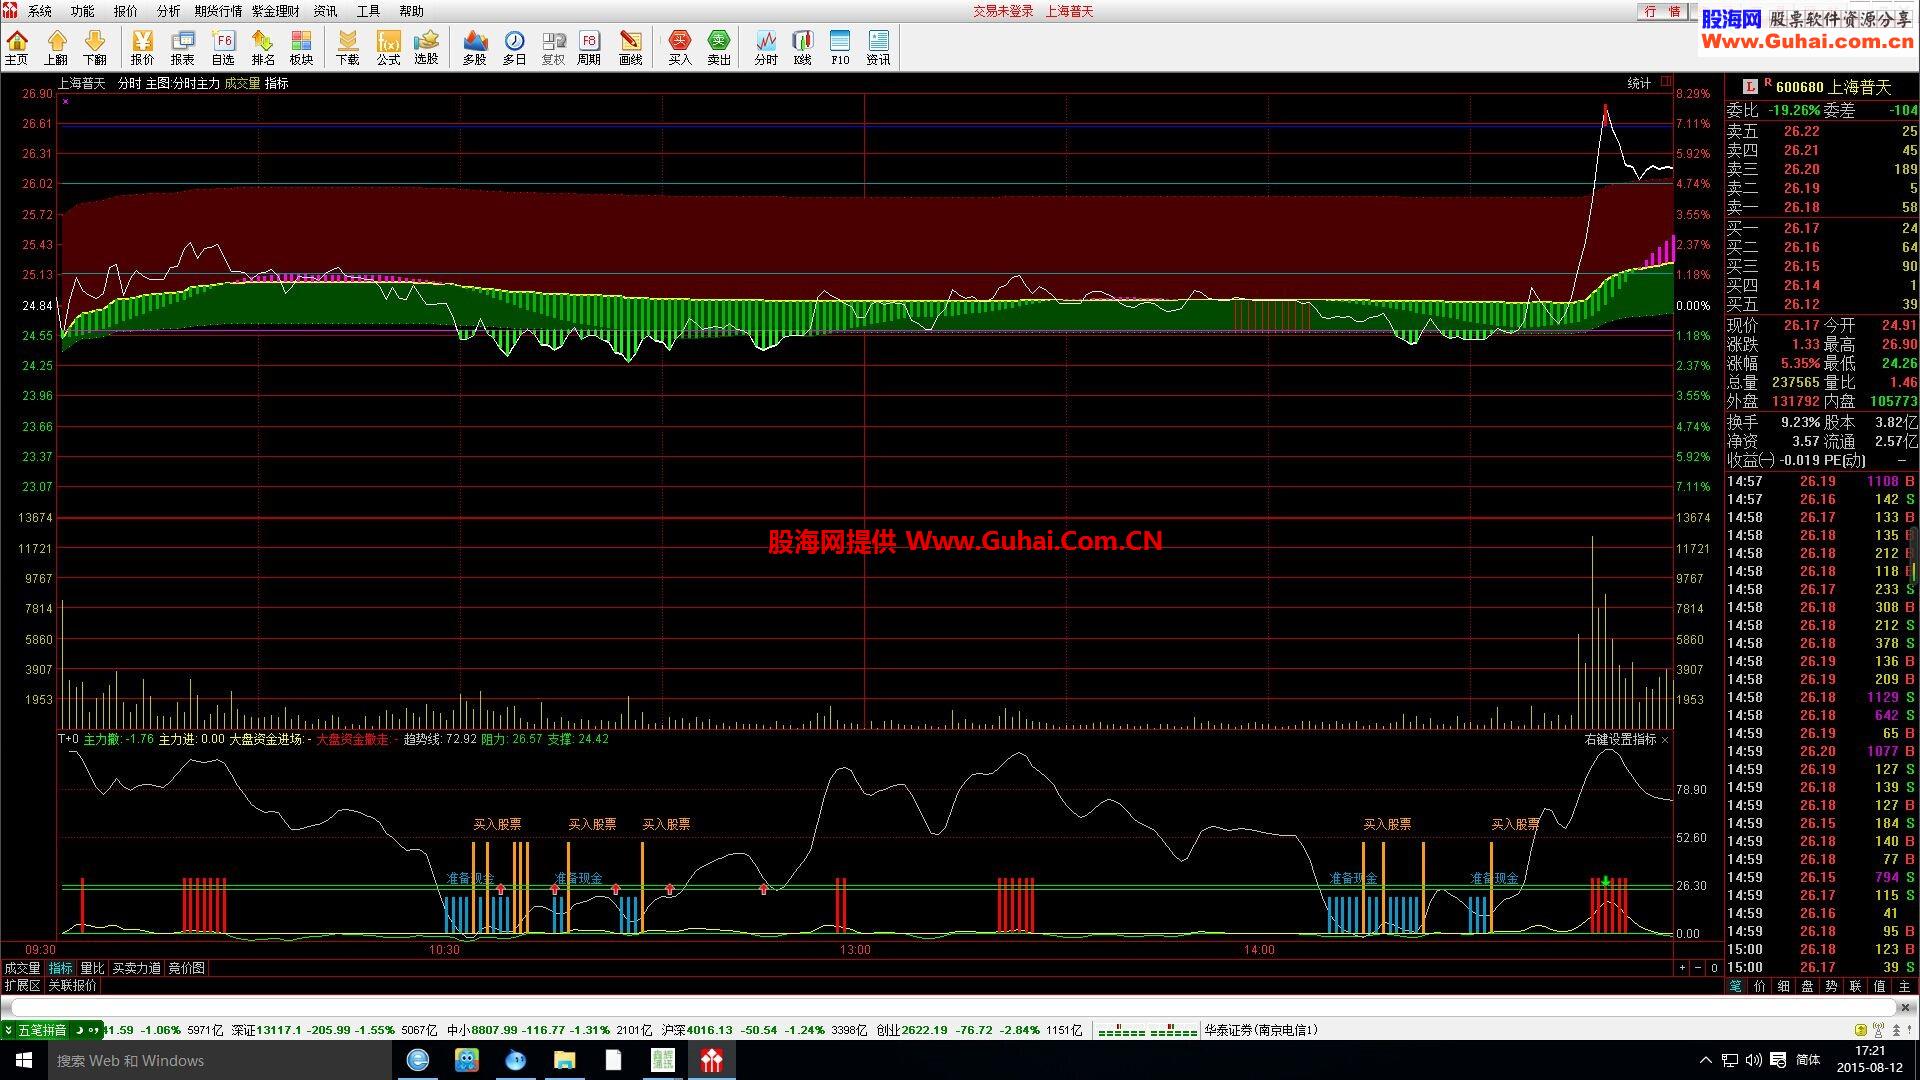
Task: Switch to 分时 intraday chart icon
Action: 766,47
